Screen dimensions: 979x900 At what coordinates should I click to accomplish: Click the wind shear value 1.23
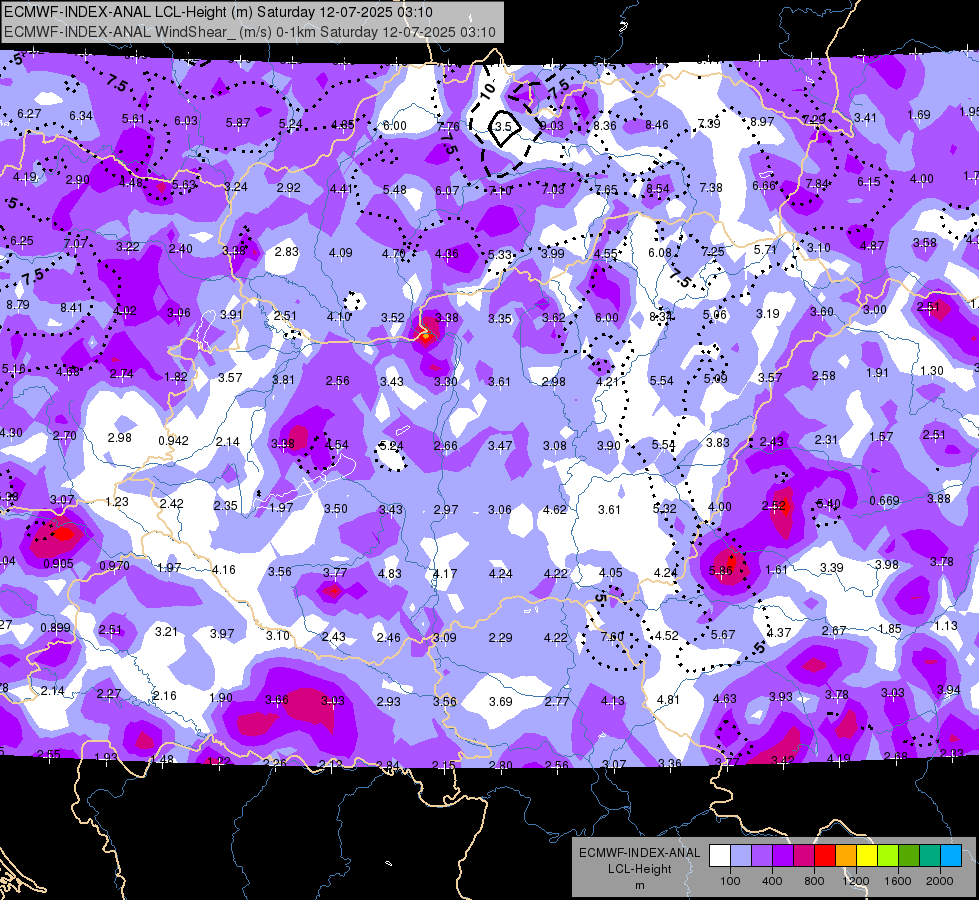[x=117, y=502]
